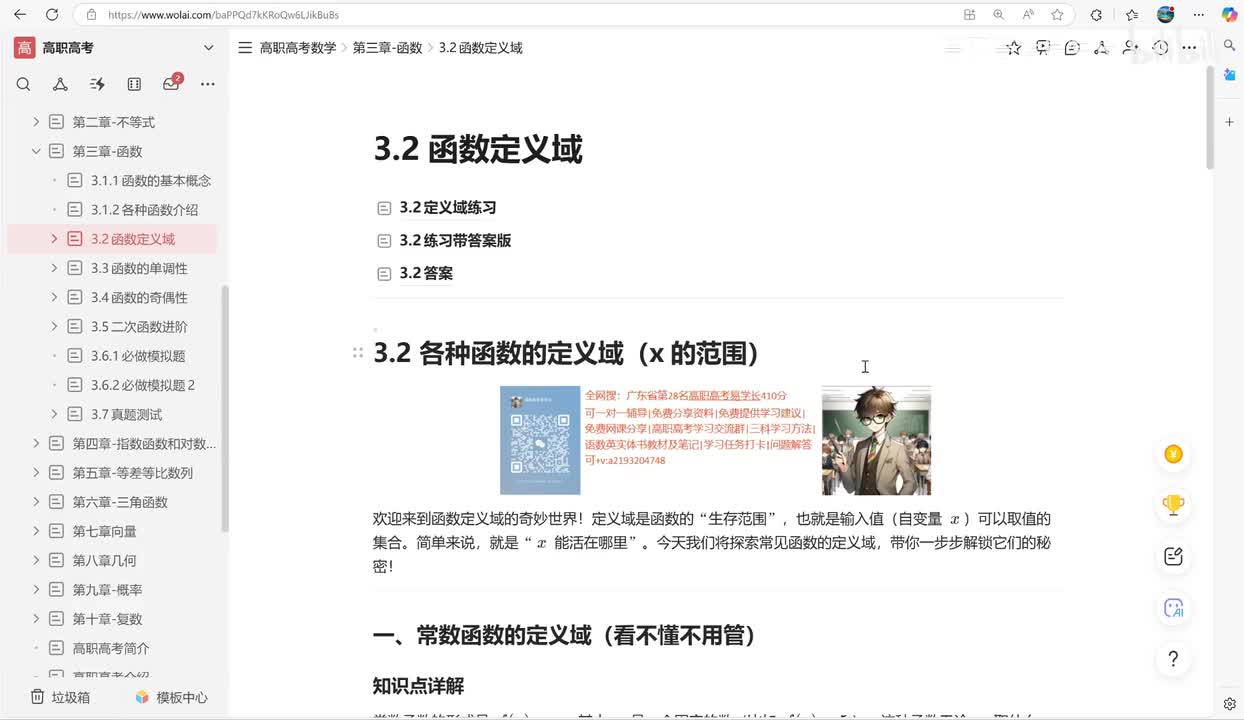Open the AI assistant icon
Screen dimensions: 1244x720
pyautogui.click(x=1174, y=607)
